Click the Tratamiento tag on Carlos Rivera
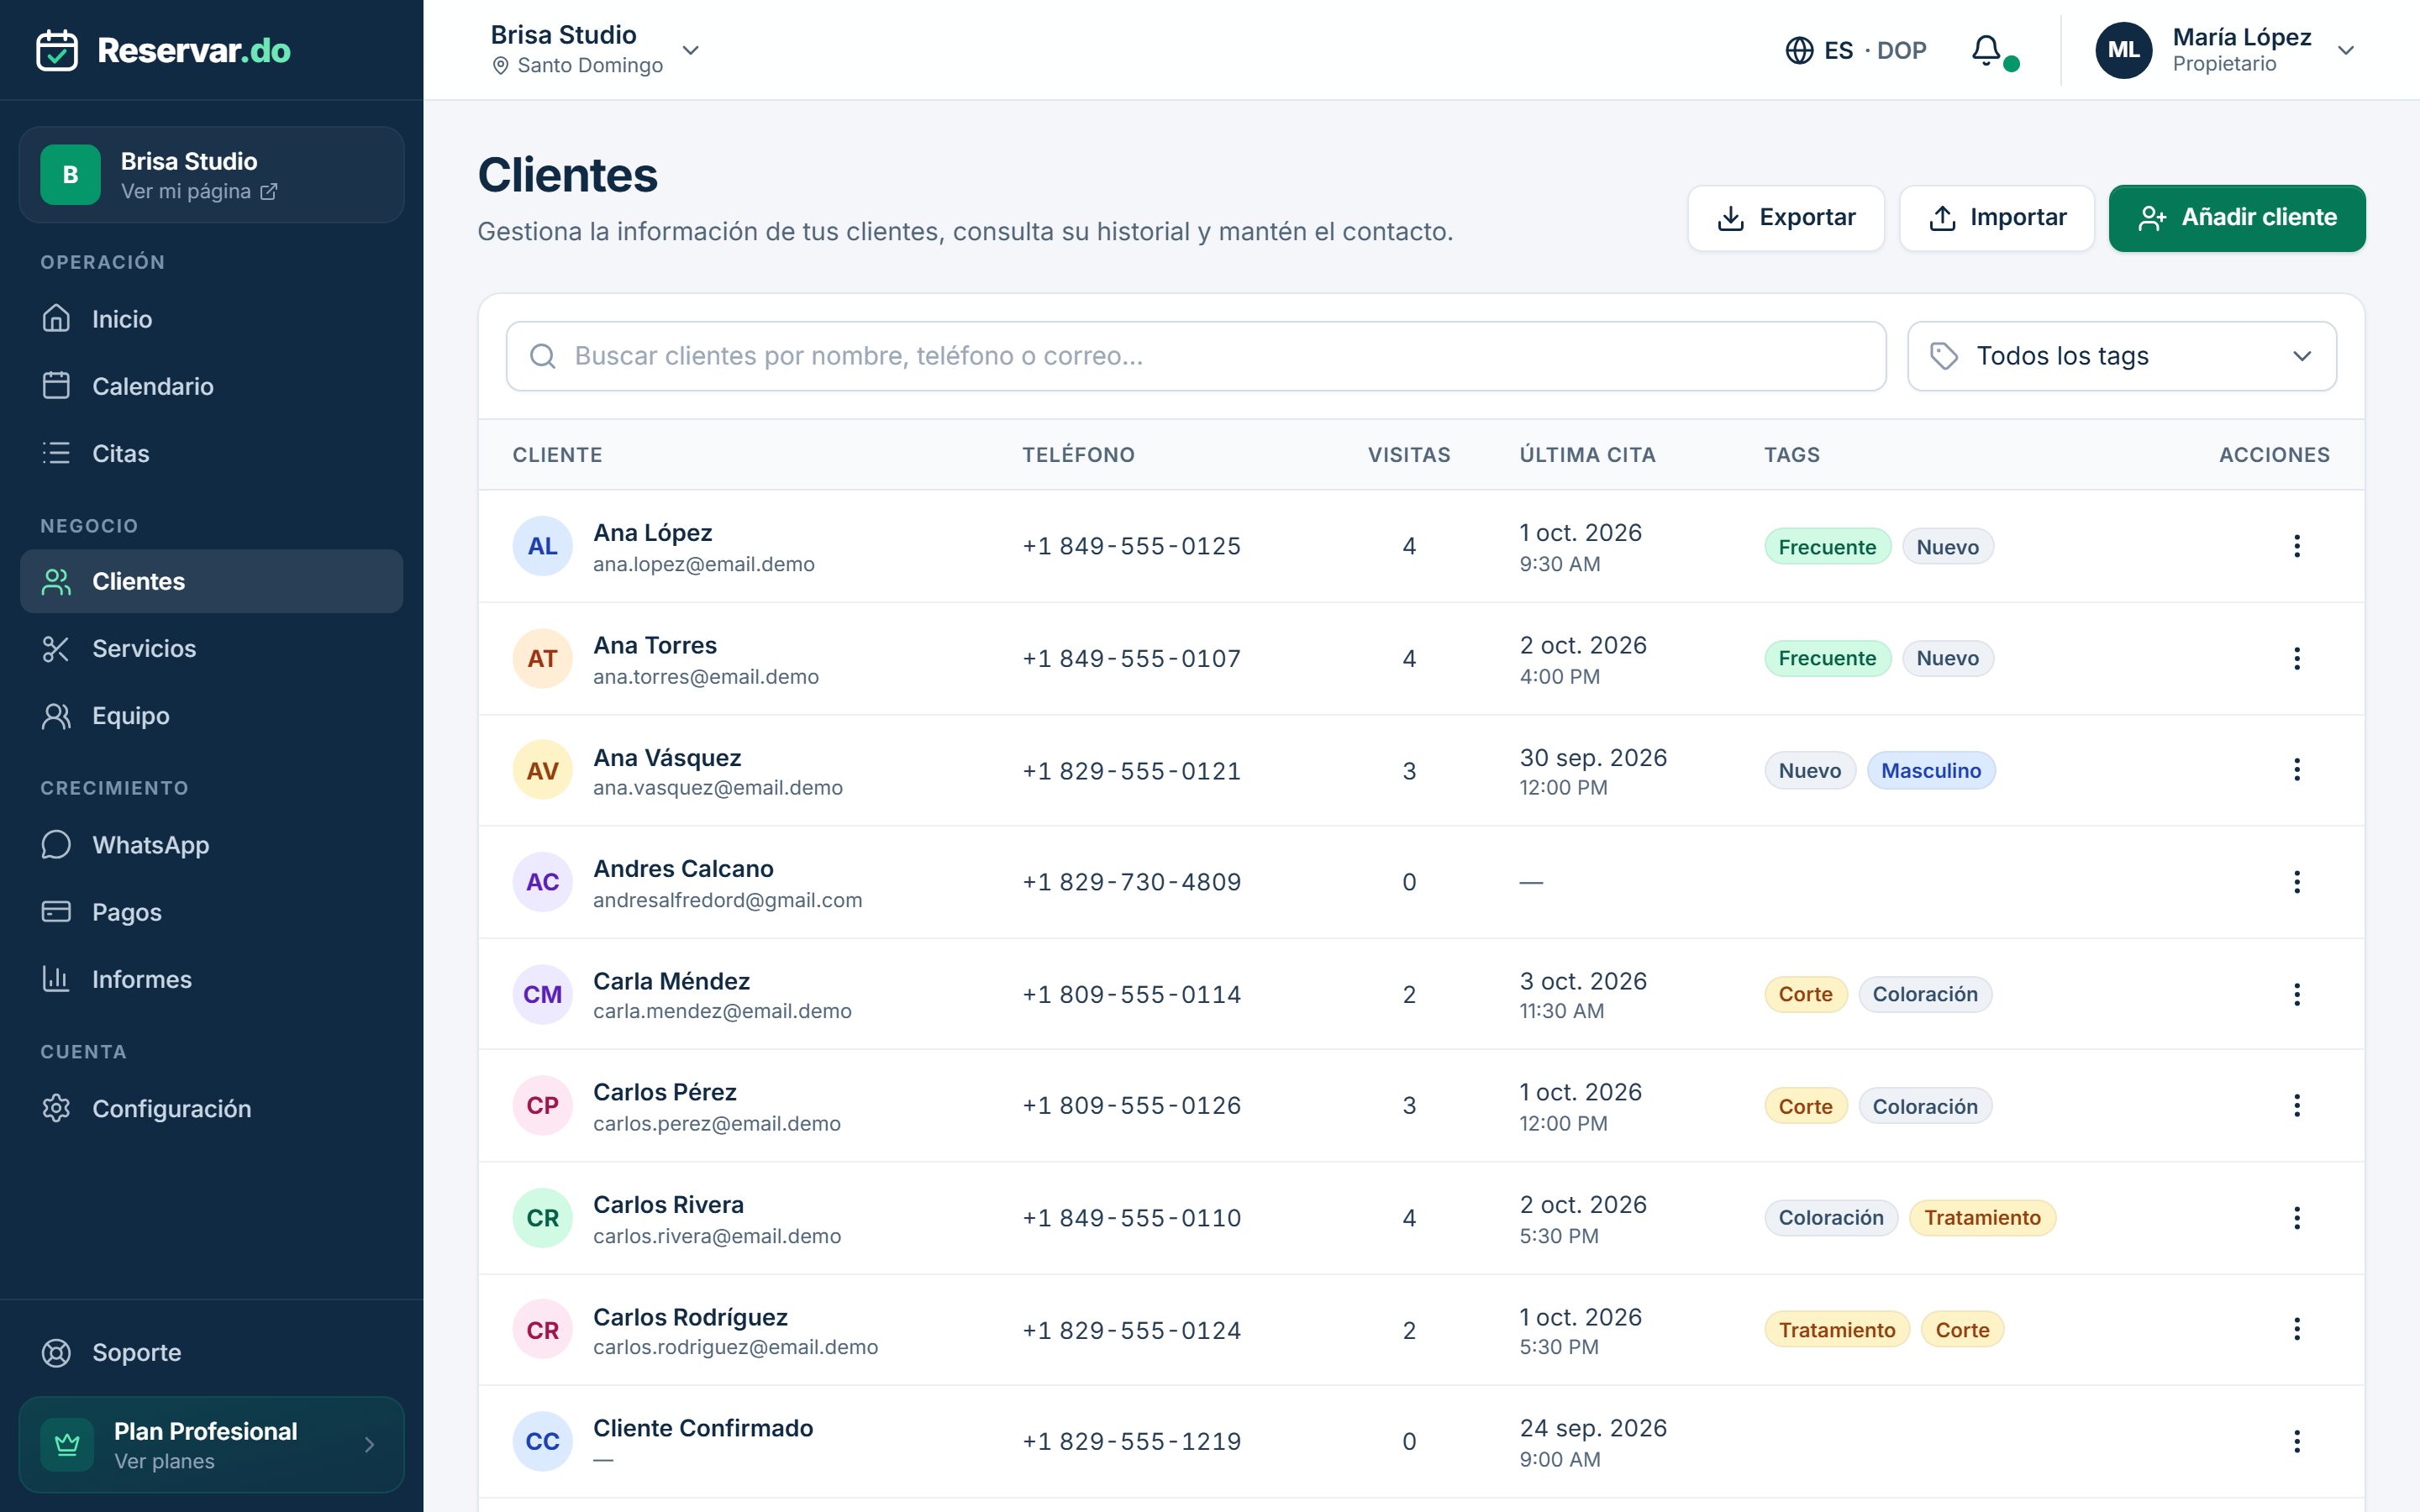This screenshot has height=1512, width=2420. click(1982, 1218)
